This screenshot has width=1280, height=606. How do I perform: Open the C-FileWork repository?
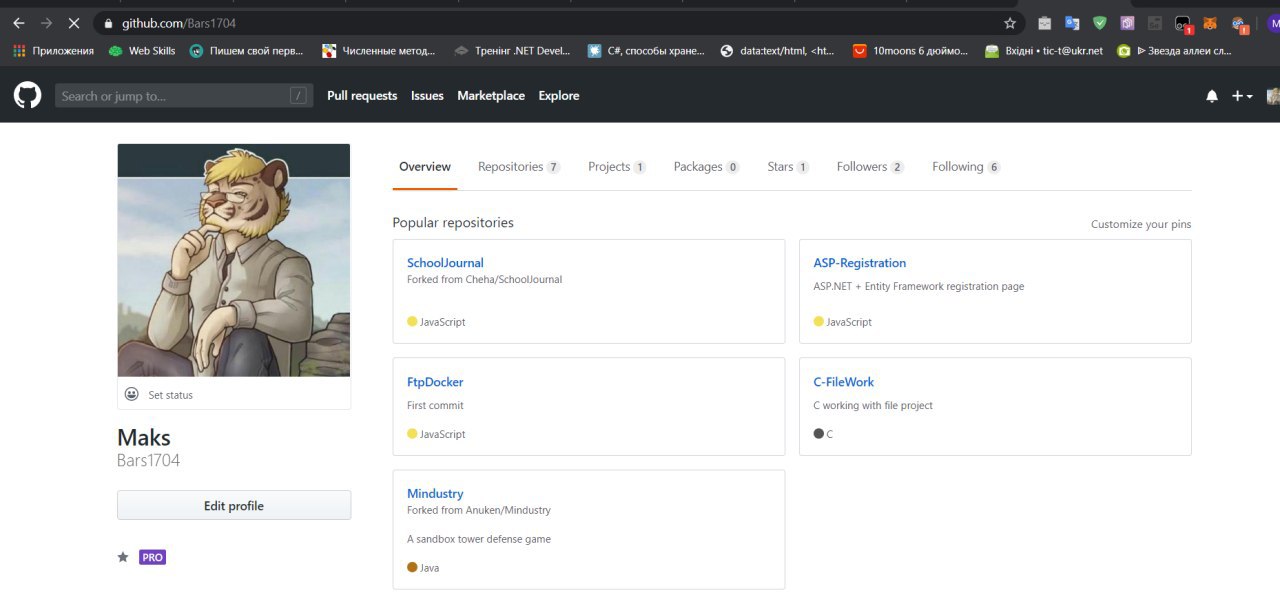[844, 382]
